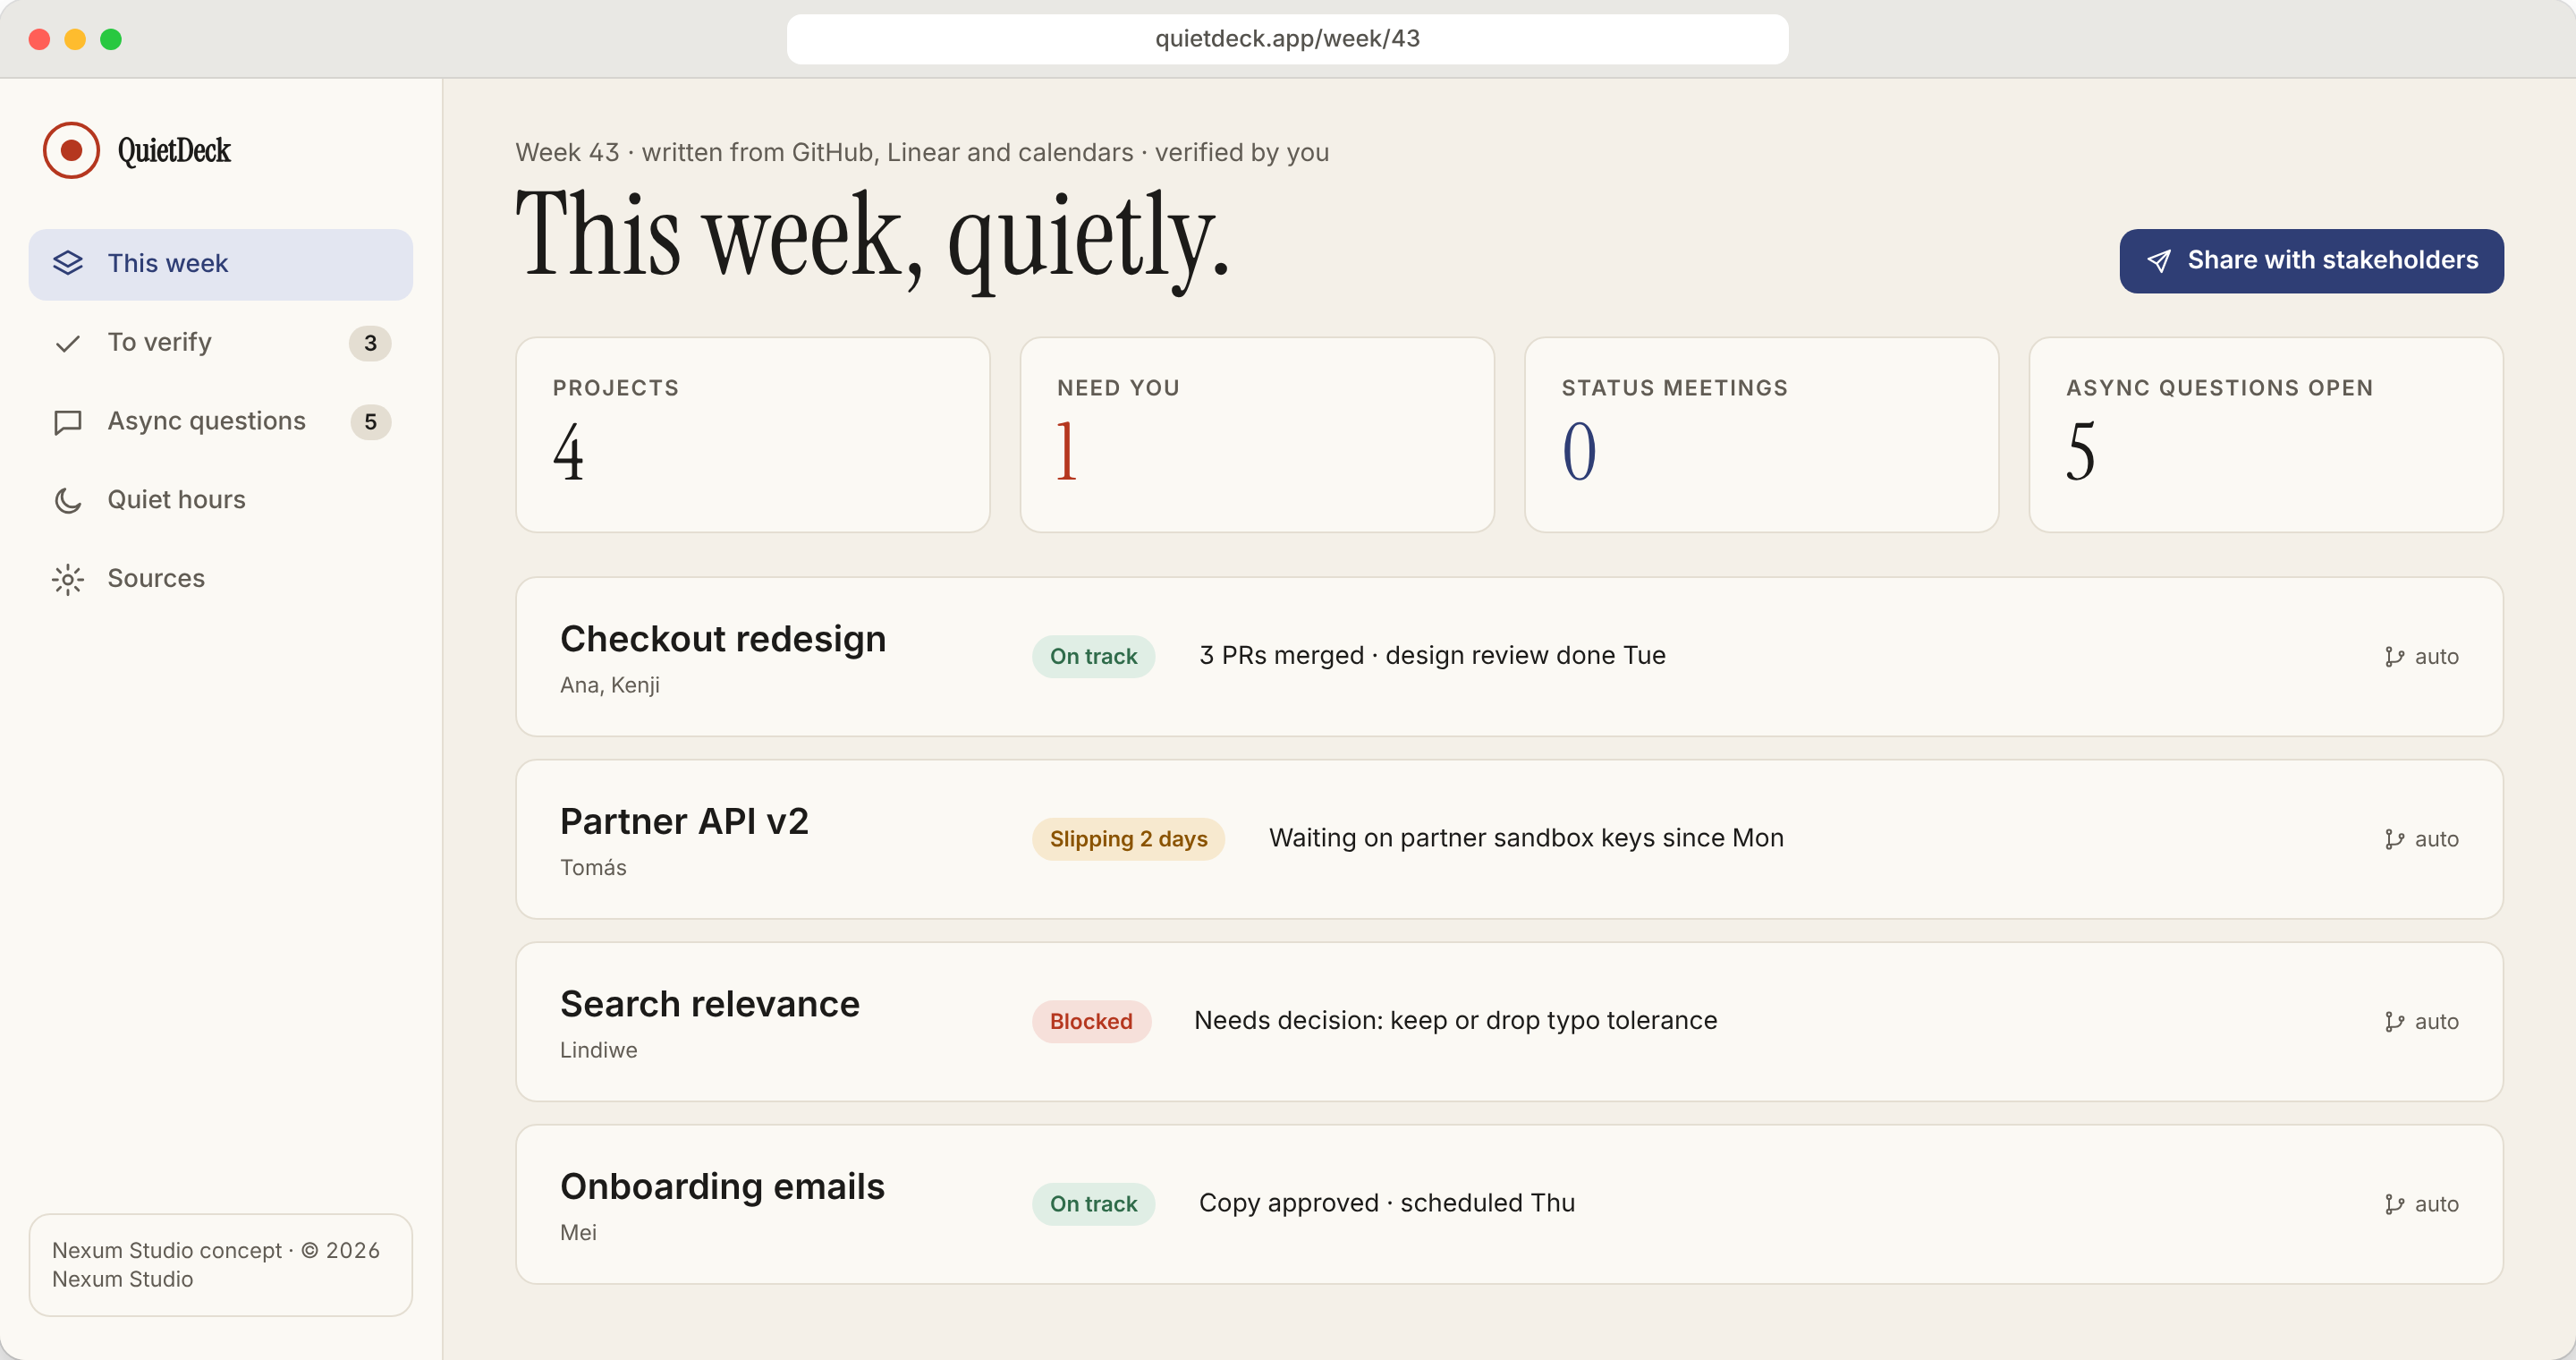Click the Blocked status badge
The height and width of the screenshot is (1360, 2576).
[1091, 1022]
